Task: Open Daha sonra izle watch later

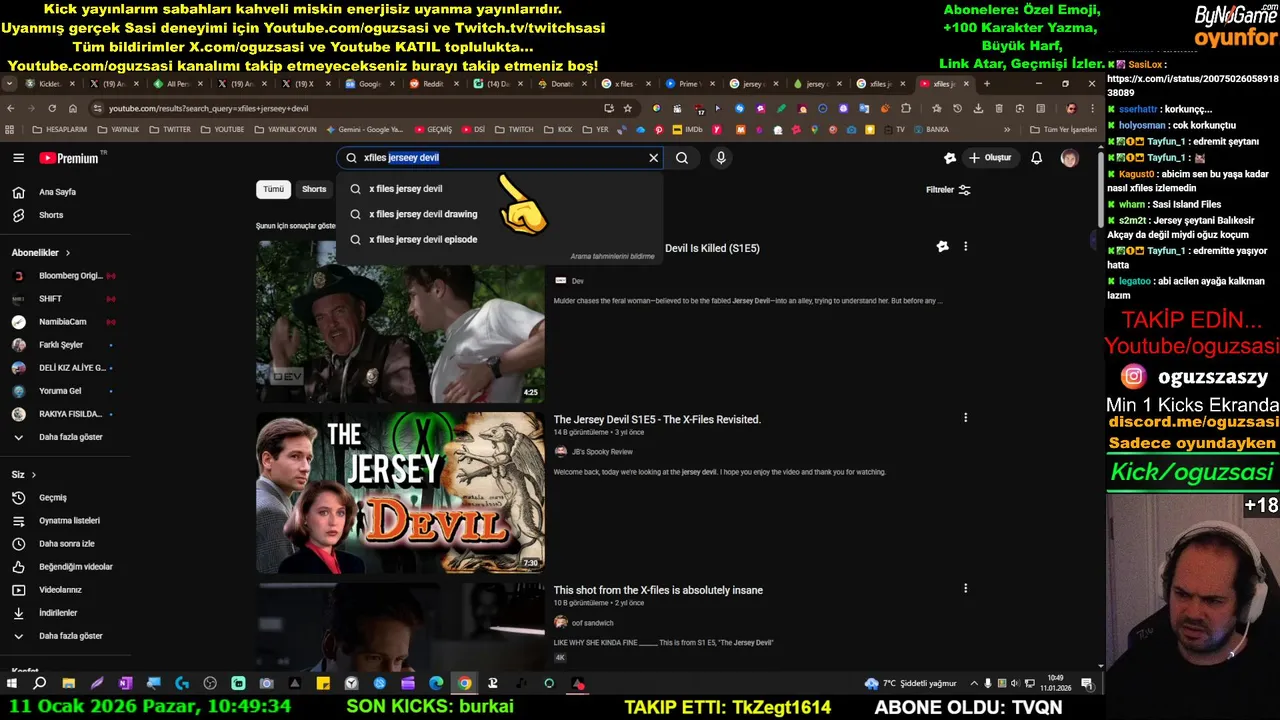Action: (65, 544)
